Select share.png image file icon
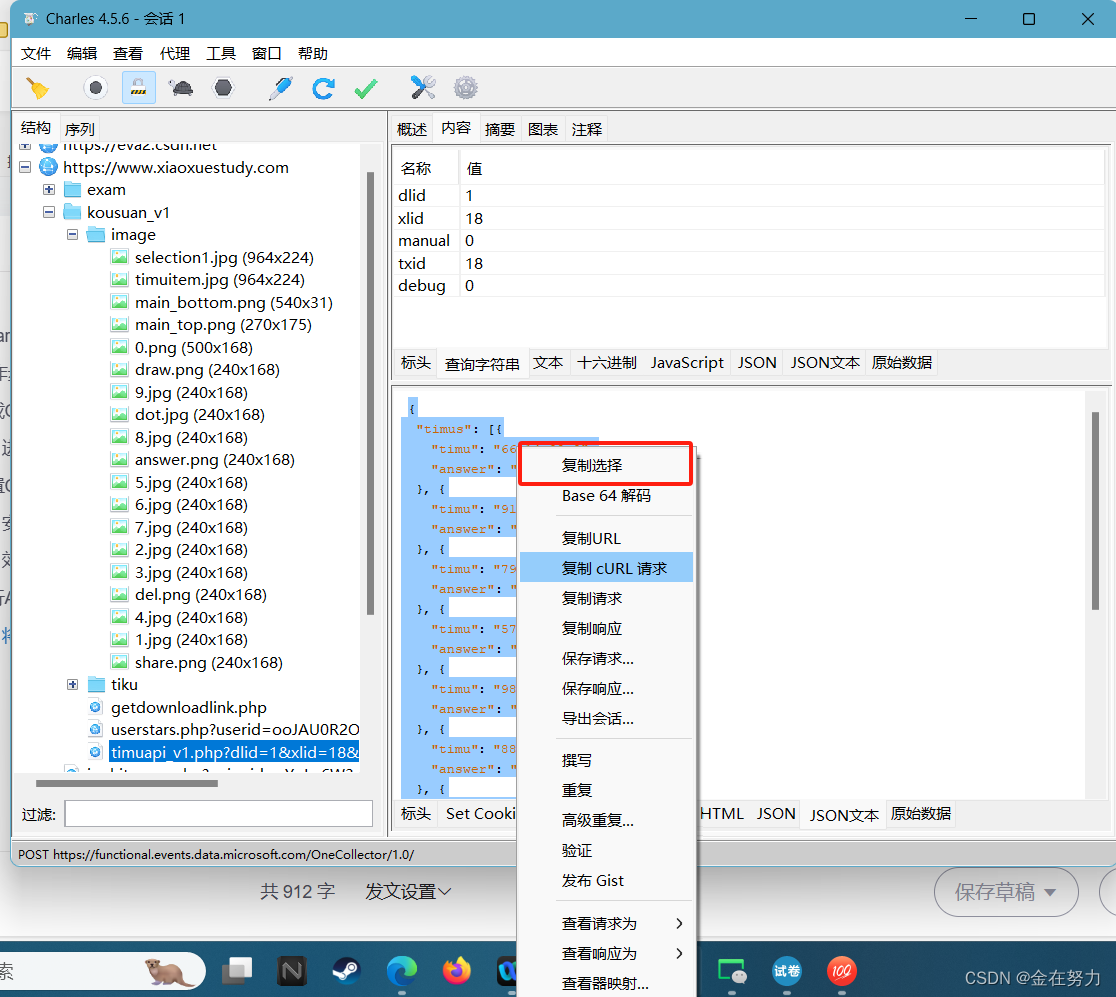This screenshot has height=997, width=1116. tap(120, 662)
